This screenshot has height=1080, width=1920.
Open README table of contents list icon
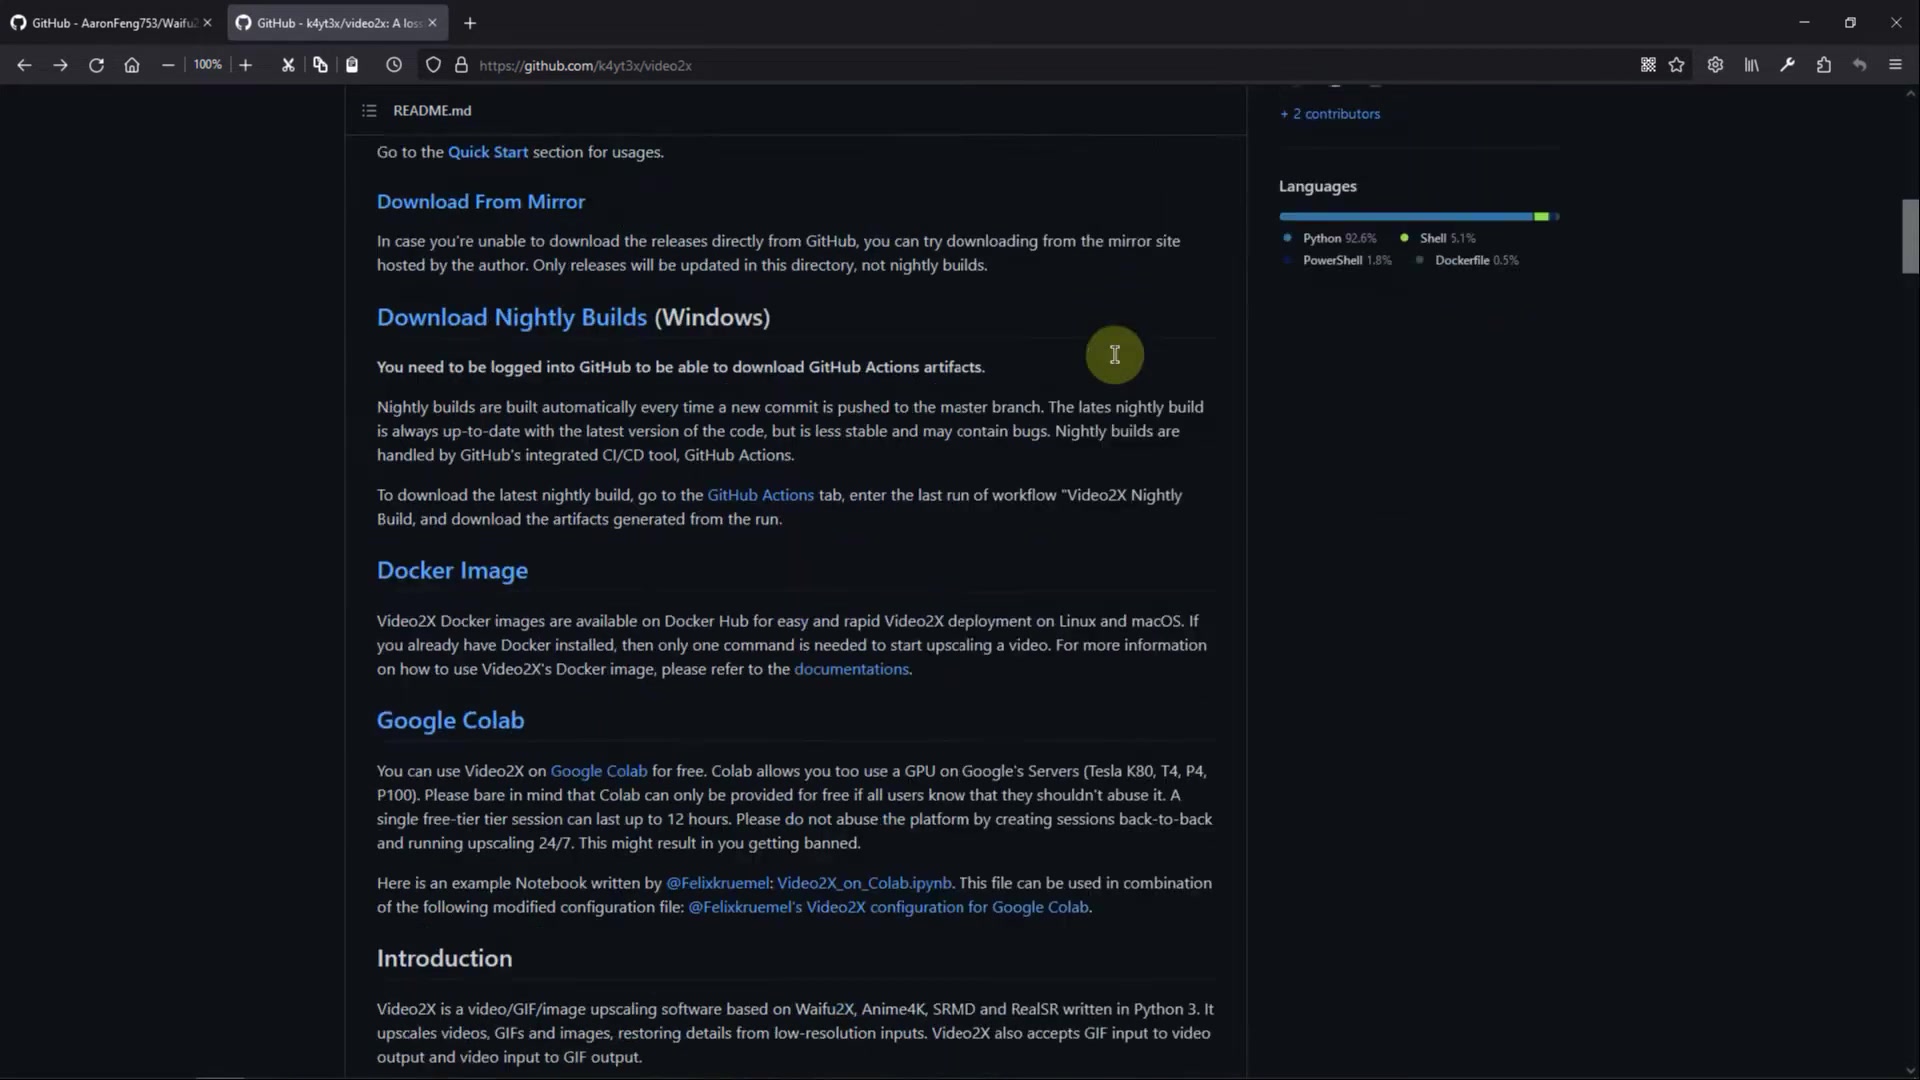pyautogui.click(x=369, y=111)
